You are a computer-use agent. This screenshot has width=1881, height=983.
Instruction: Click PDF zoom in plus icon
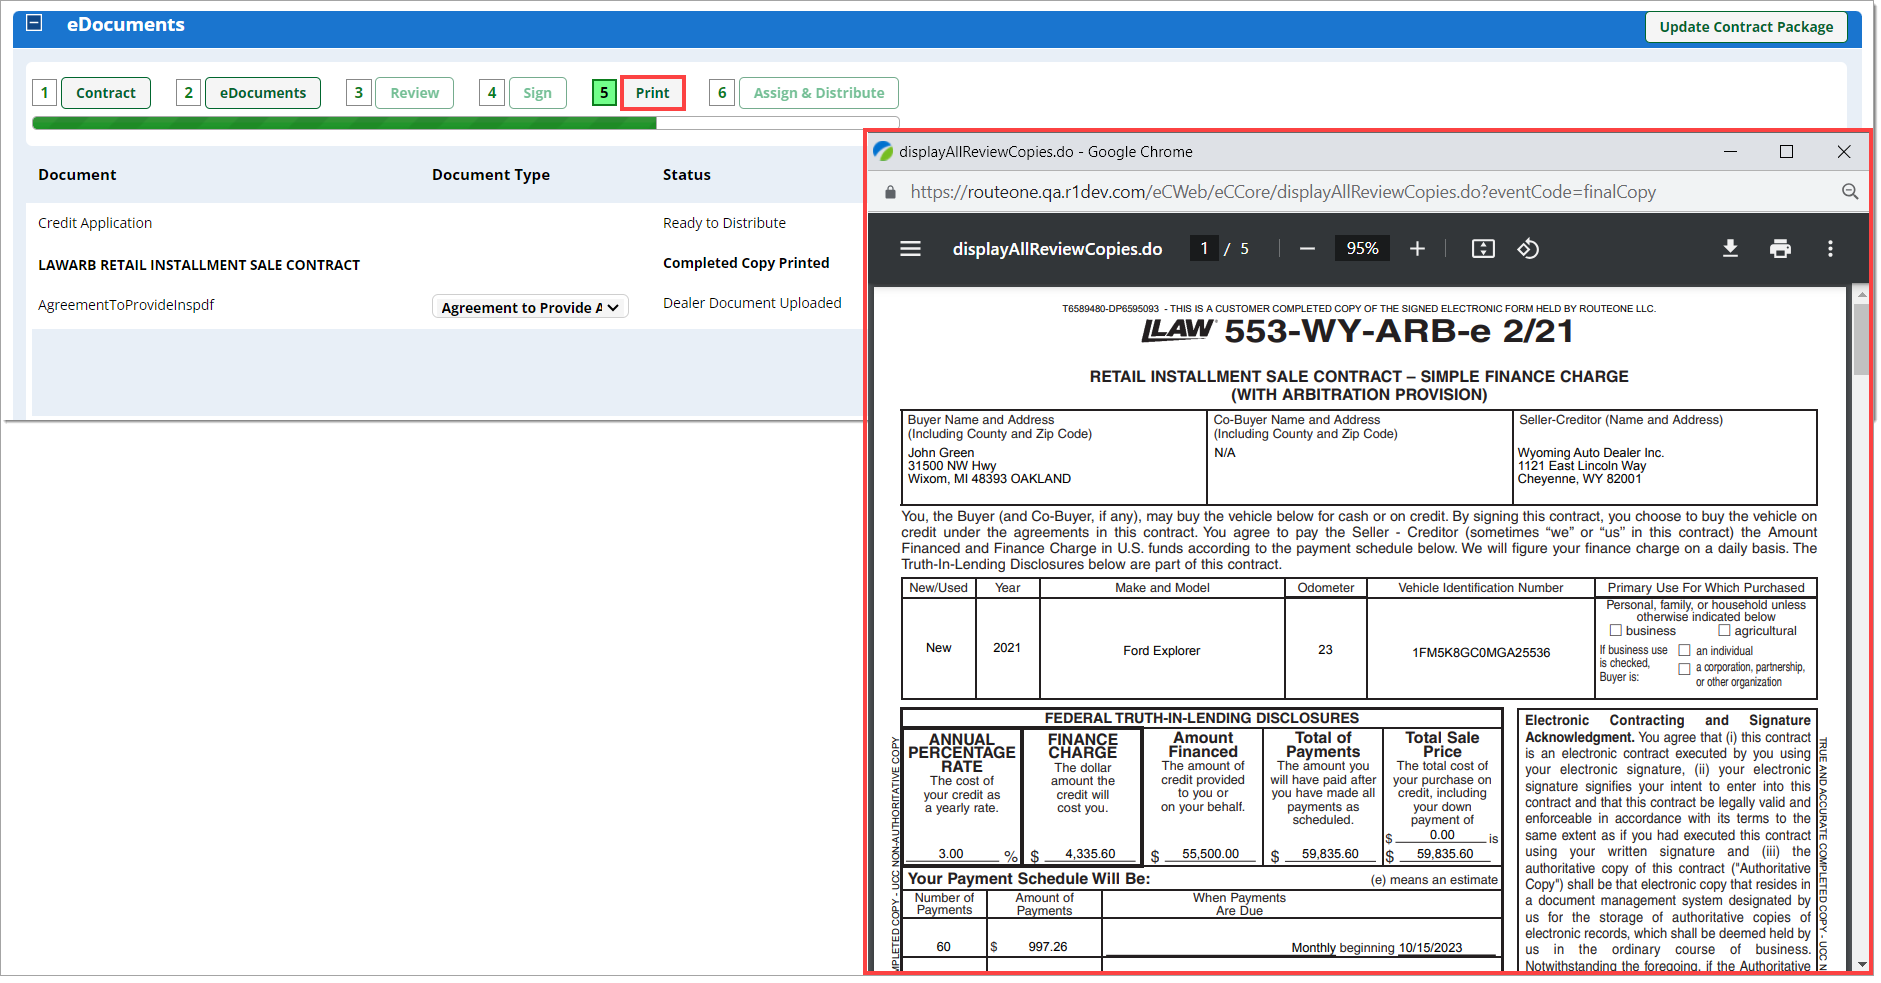1417,249
